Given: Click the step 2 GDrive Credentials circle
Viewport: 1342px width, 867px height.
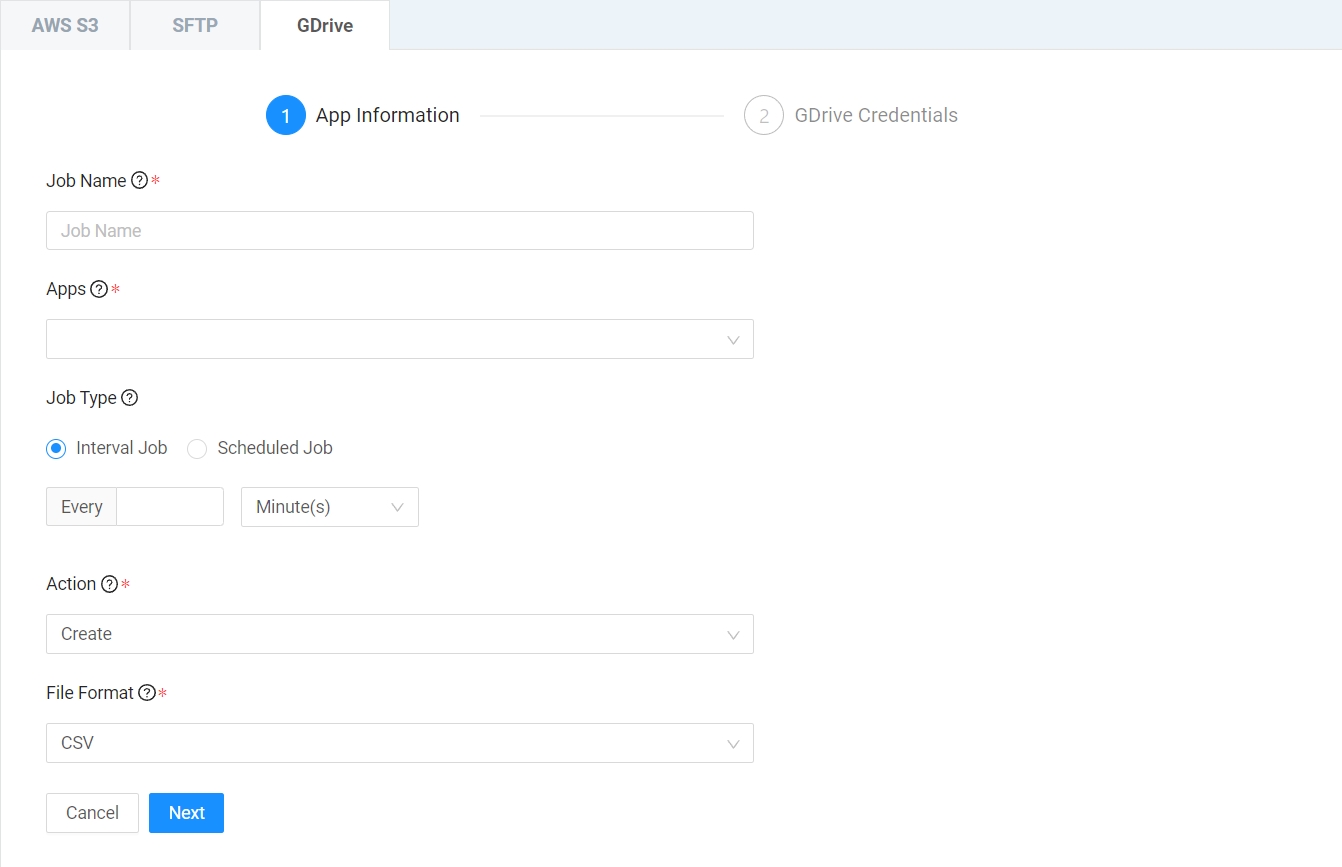Looking at the screenshot, I should [763, 116].
